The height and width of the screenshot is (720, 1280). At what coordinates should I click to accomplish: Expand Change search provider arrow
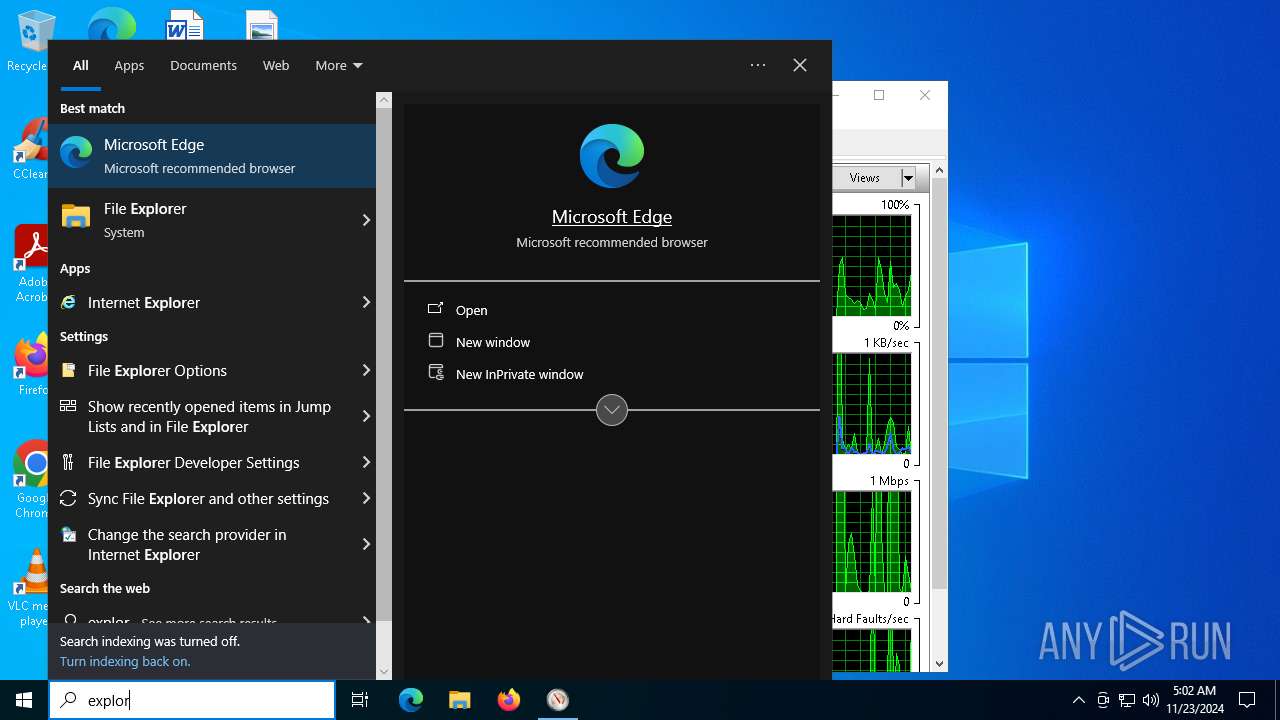pos(366,544)
